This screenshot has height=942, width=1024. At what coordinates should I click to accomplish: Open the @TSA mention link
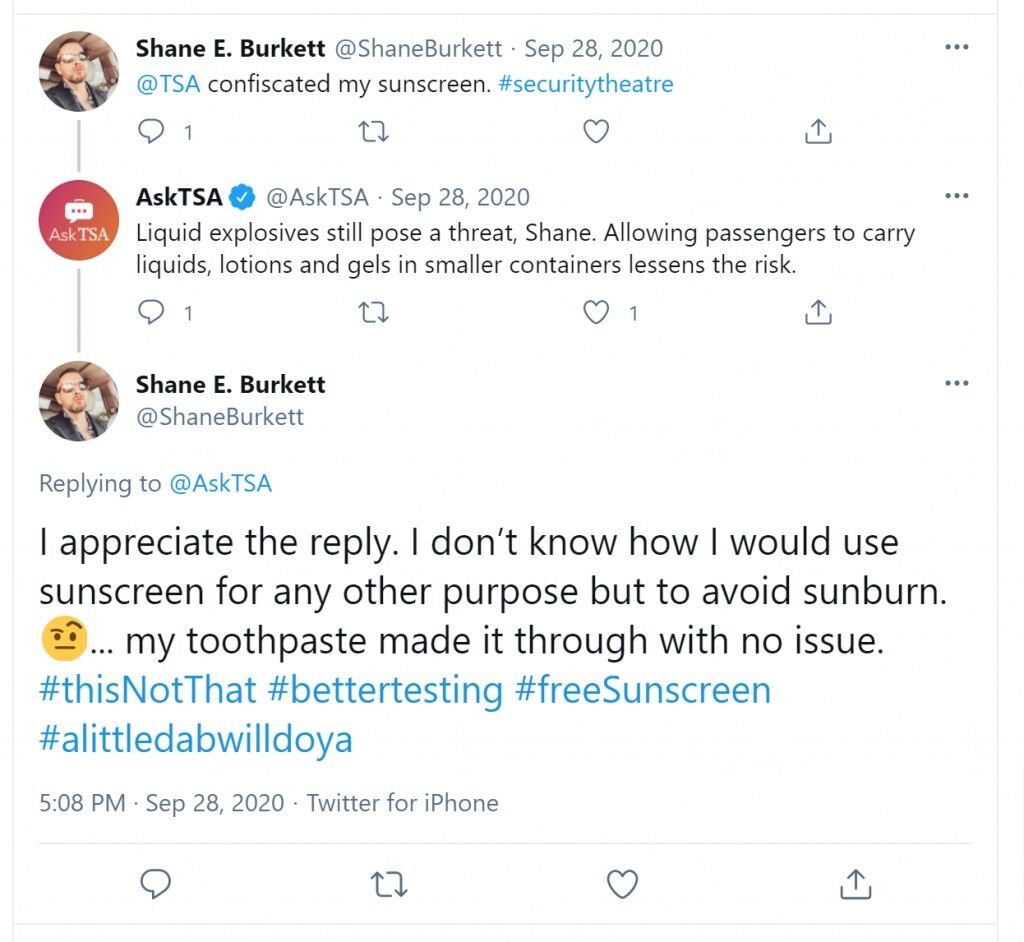click(168, 84)
